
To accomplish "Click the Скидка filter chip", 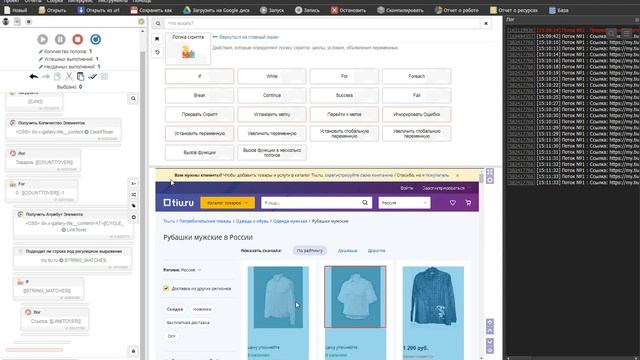I will tap(175, 309).
